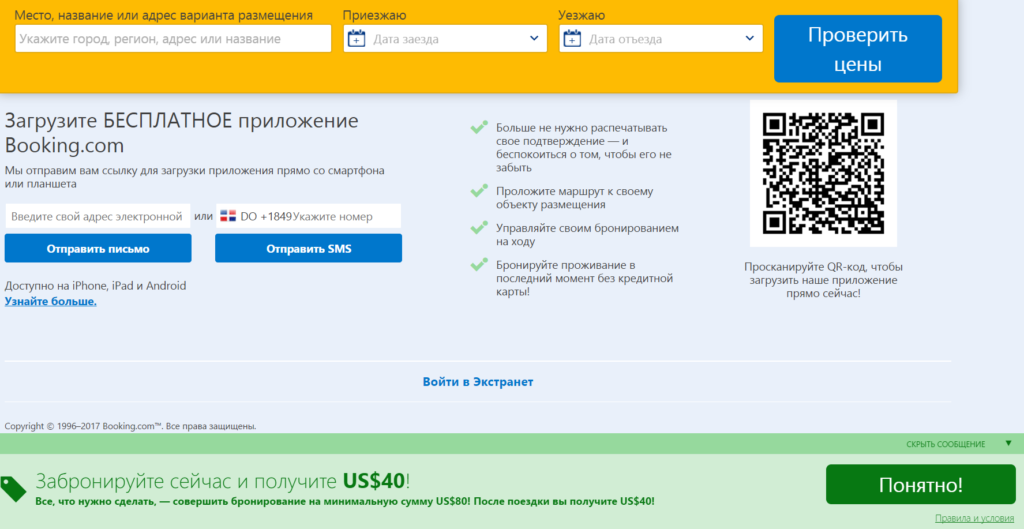Screen dimensions: 1024x529
Task: Click the Просканируйте QR-код caption
Action: pyautogui.click(x=824, y=280)
